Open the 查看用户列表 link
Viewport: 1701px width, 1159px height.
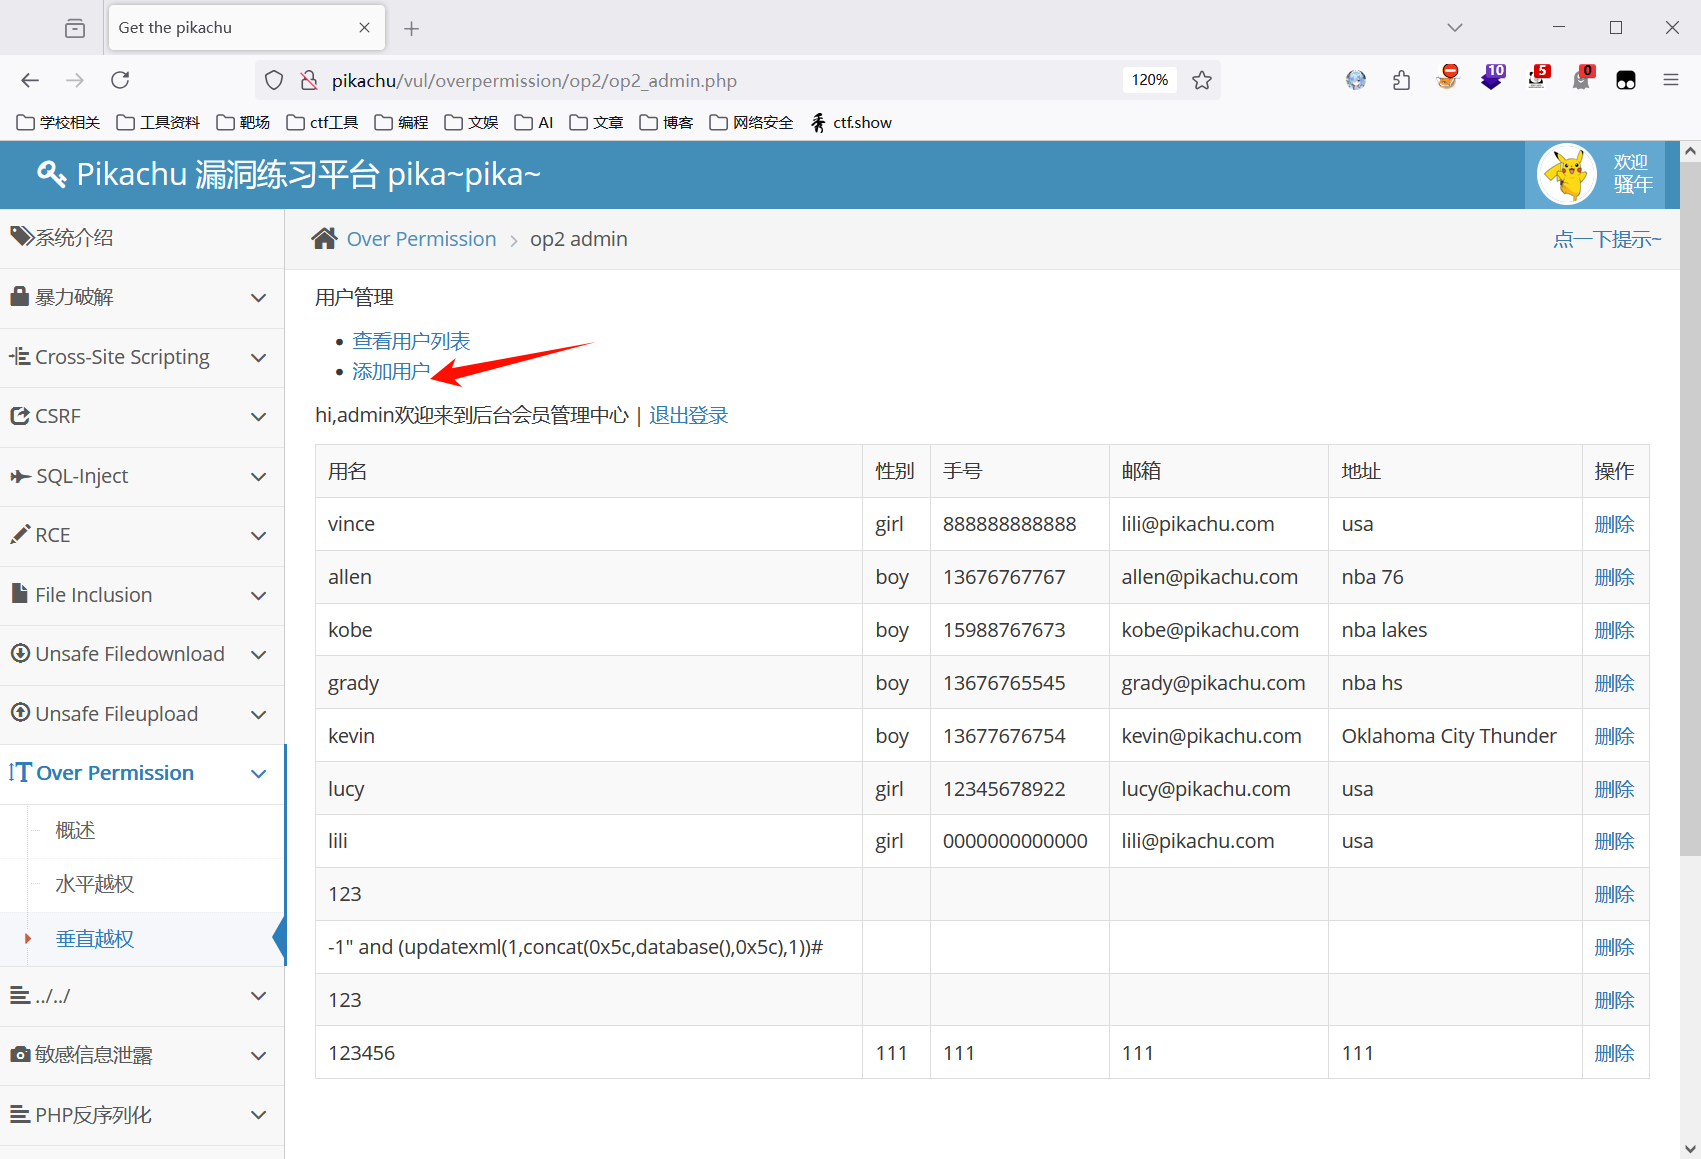tap(411, 341)
